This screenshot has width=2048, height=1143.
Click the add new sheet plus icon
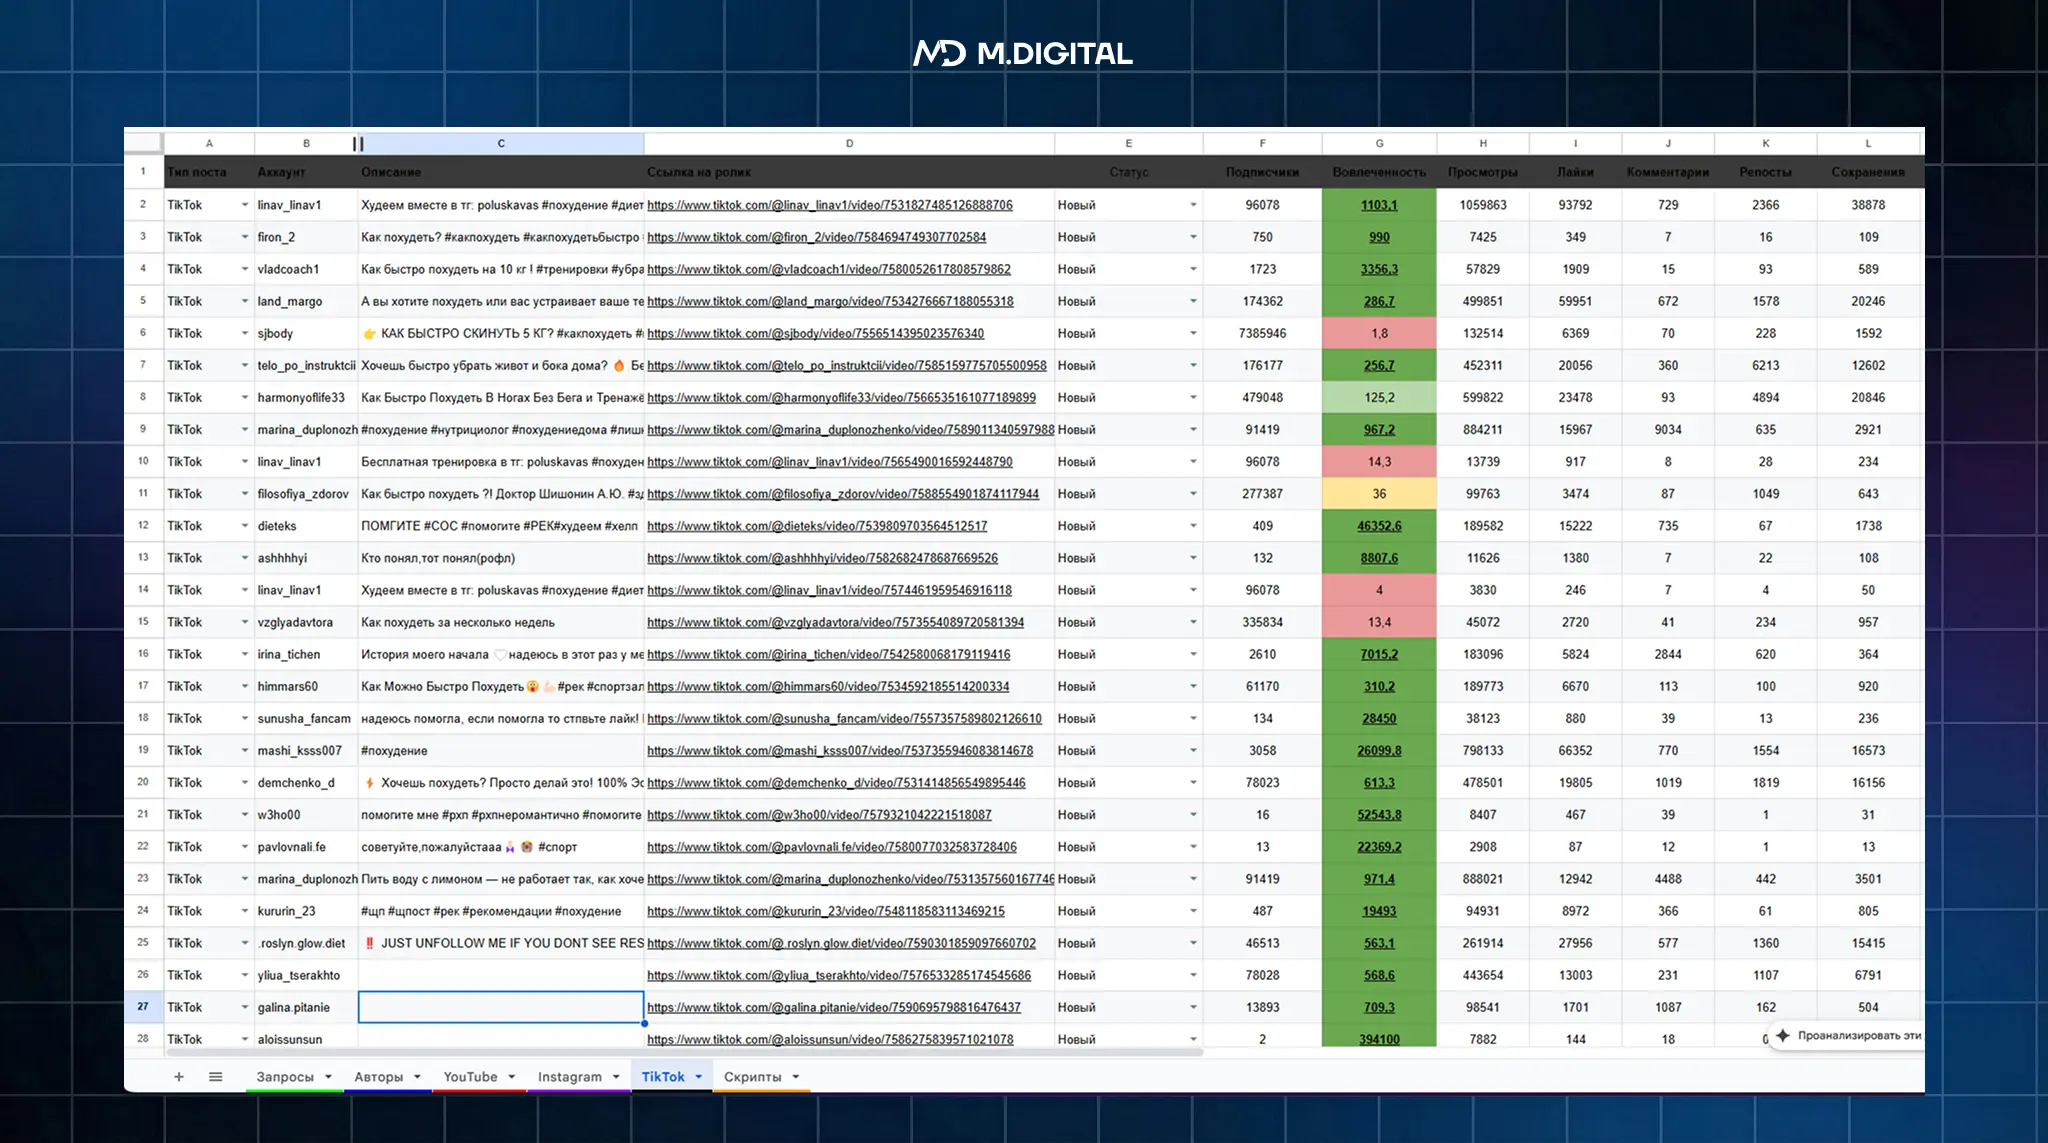[x=179, y=1077]
